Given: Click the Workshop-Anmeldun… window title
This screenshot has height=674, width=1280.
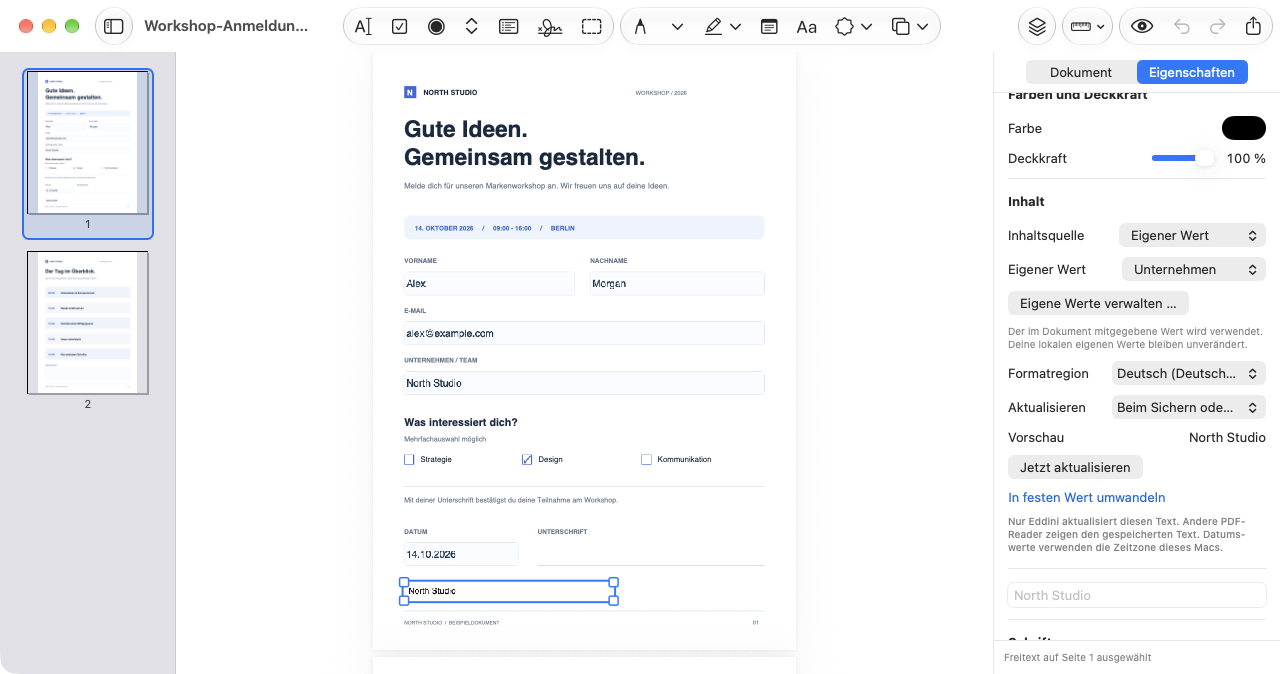Looking at the screenshot, I should click(x=226, y=26).
